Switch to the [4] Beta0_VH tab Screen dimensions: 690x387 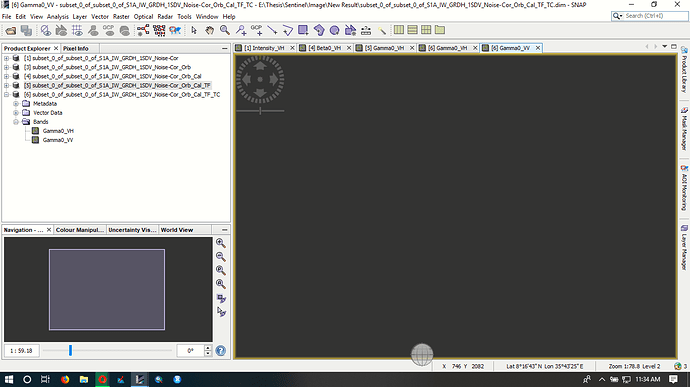[325, 48]
